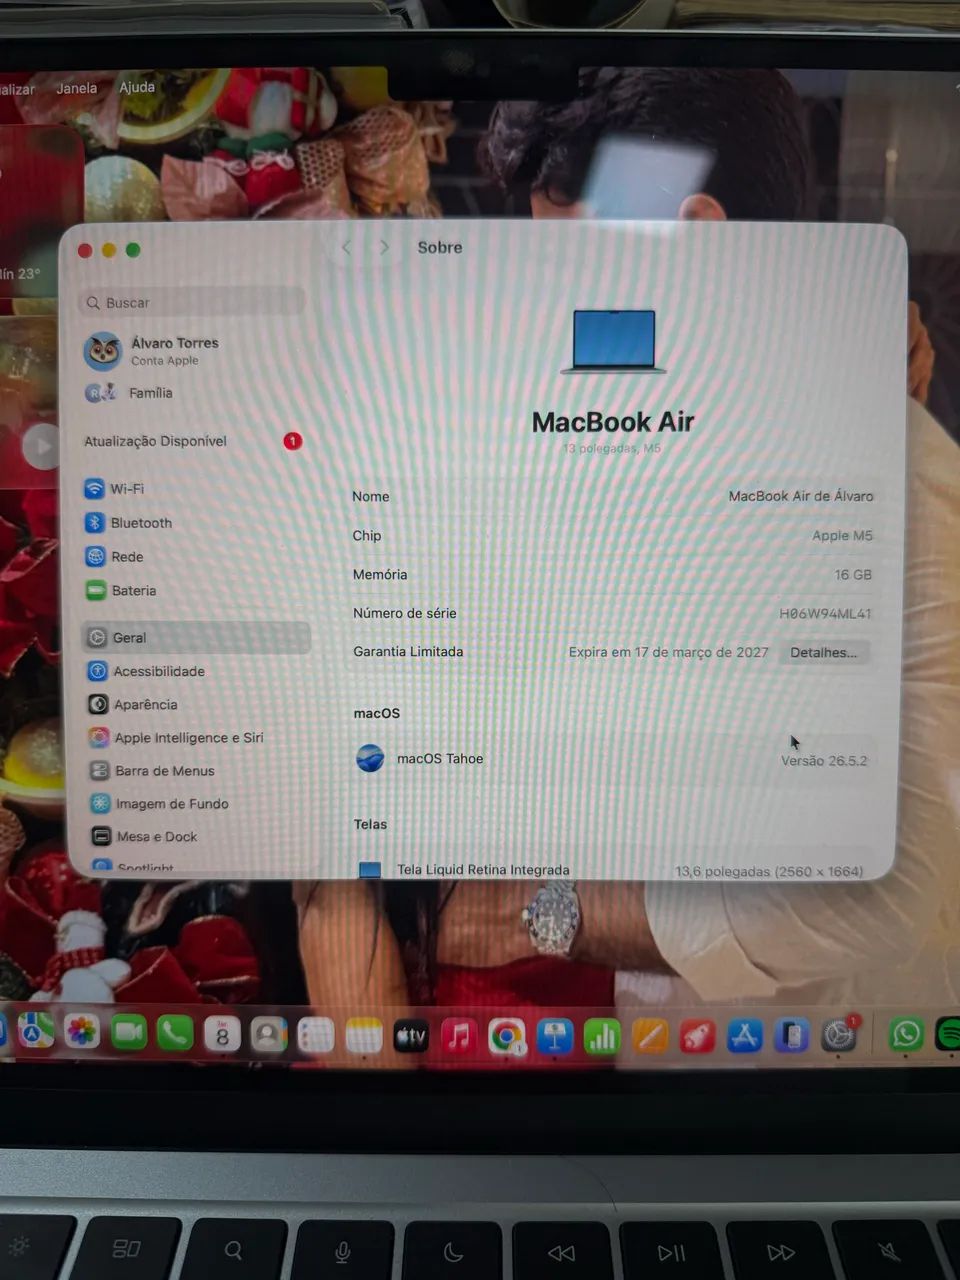
Task: Click the MacBook Air laptop image
Action: [613, 342]
